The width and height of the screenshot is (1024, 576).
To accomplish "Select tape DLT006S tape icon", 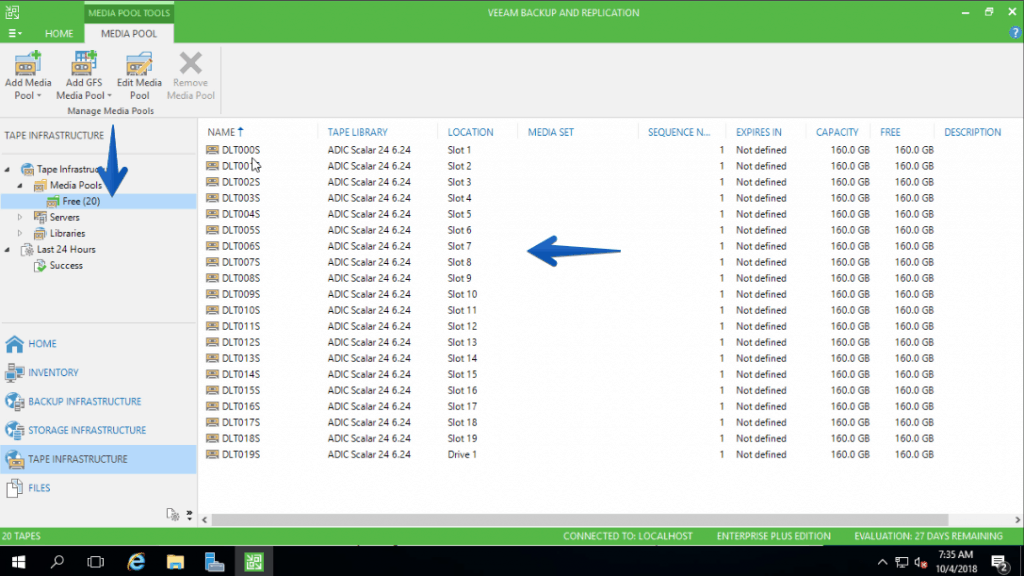I will (x=212, y=246).
